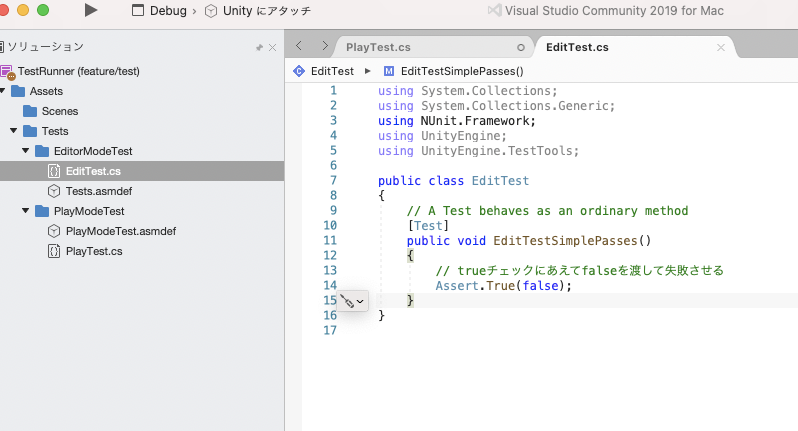Open the EditTestSimplePasses() member breadcrumb

point(462,71)
